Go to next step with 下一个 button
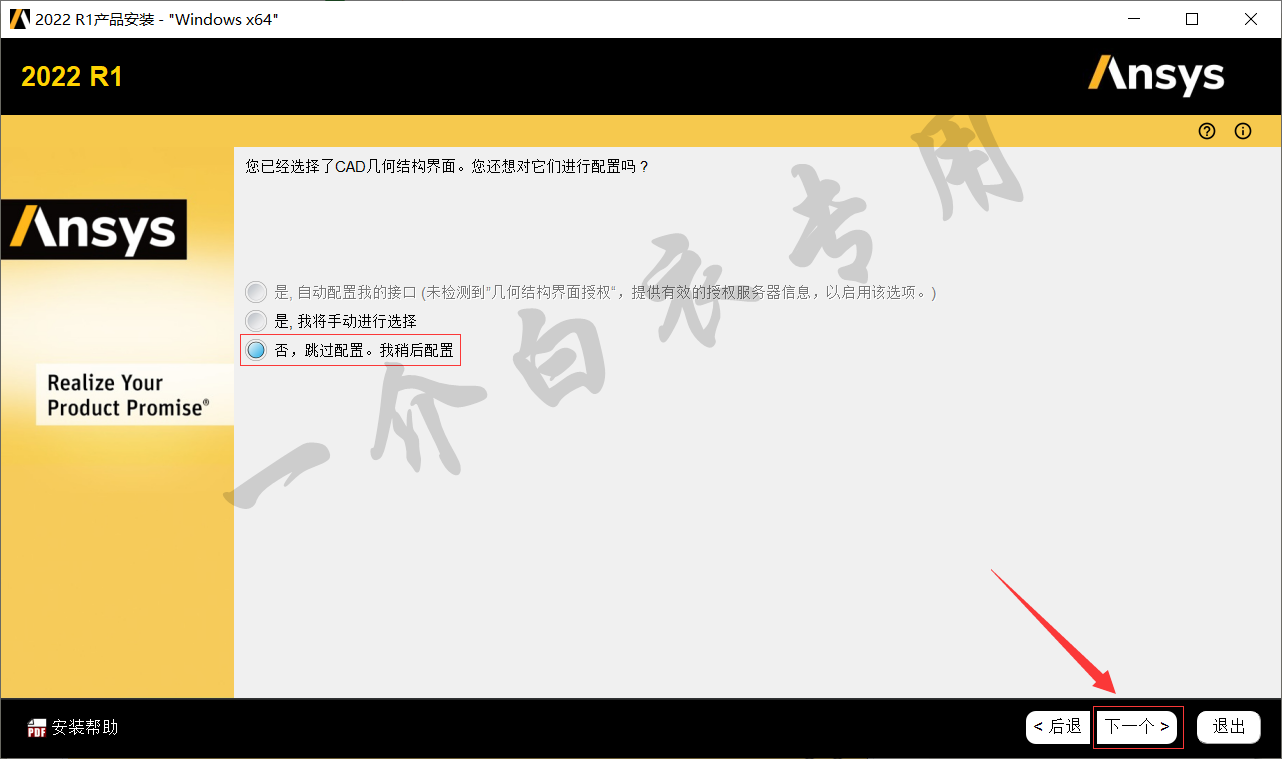Screen dimensions: 1282x759 [1138, 727]
